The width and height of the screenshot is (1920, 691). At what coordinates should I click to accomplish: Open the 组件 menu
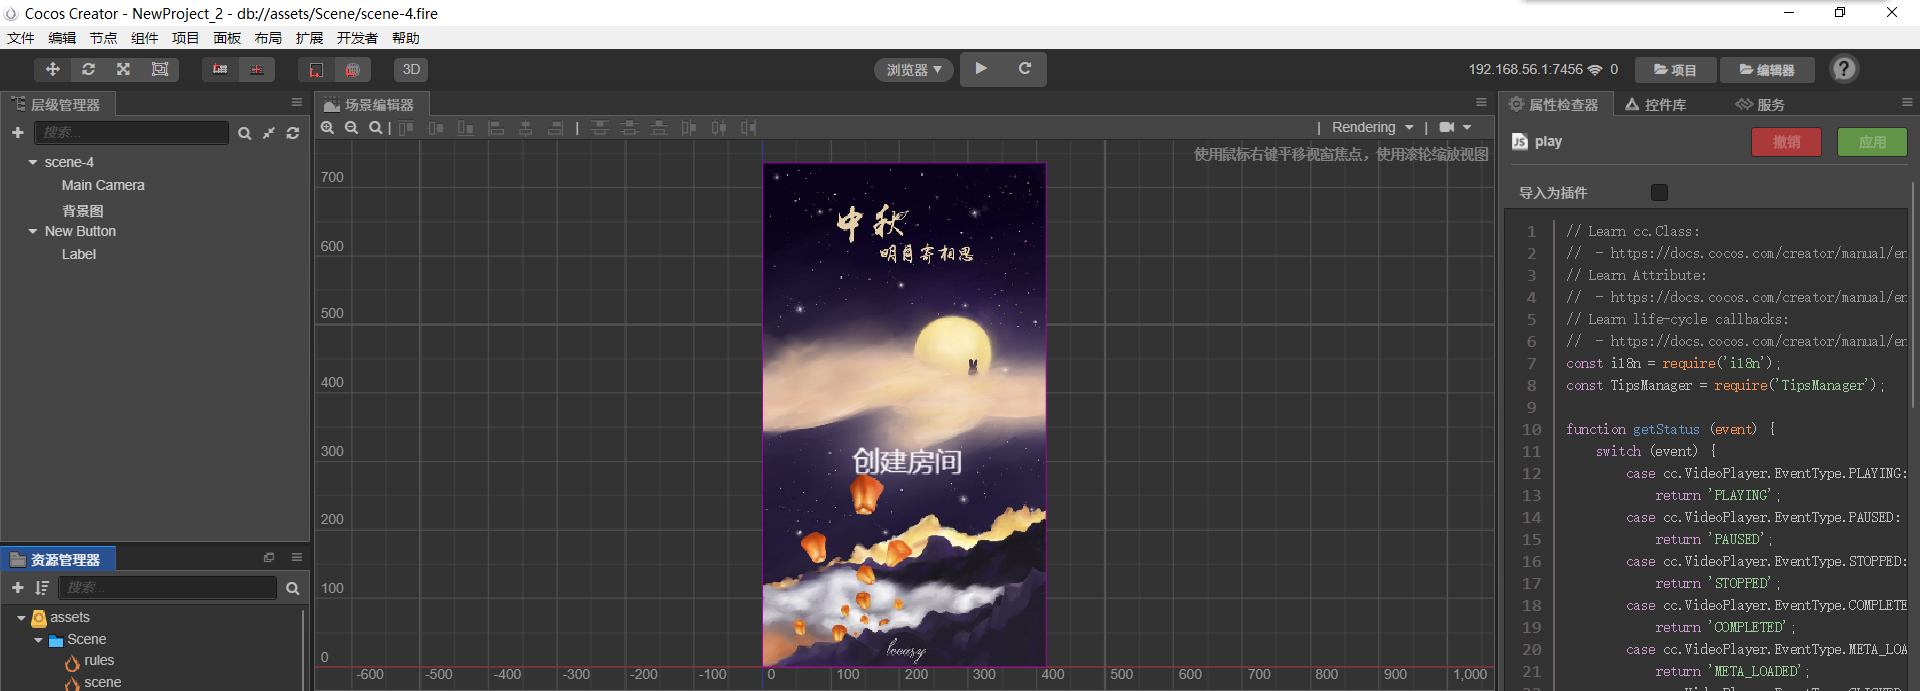145,38
